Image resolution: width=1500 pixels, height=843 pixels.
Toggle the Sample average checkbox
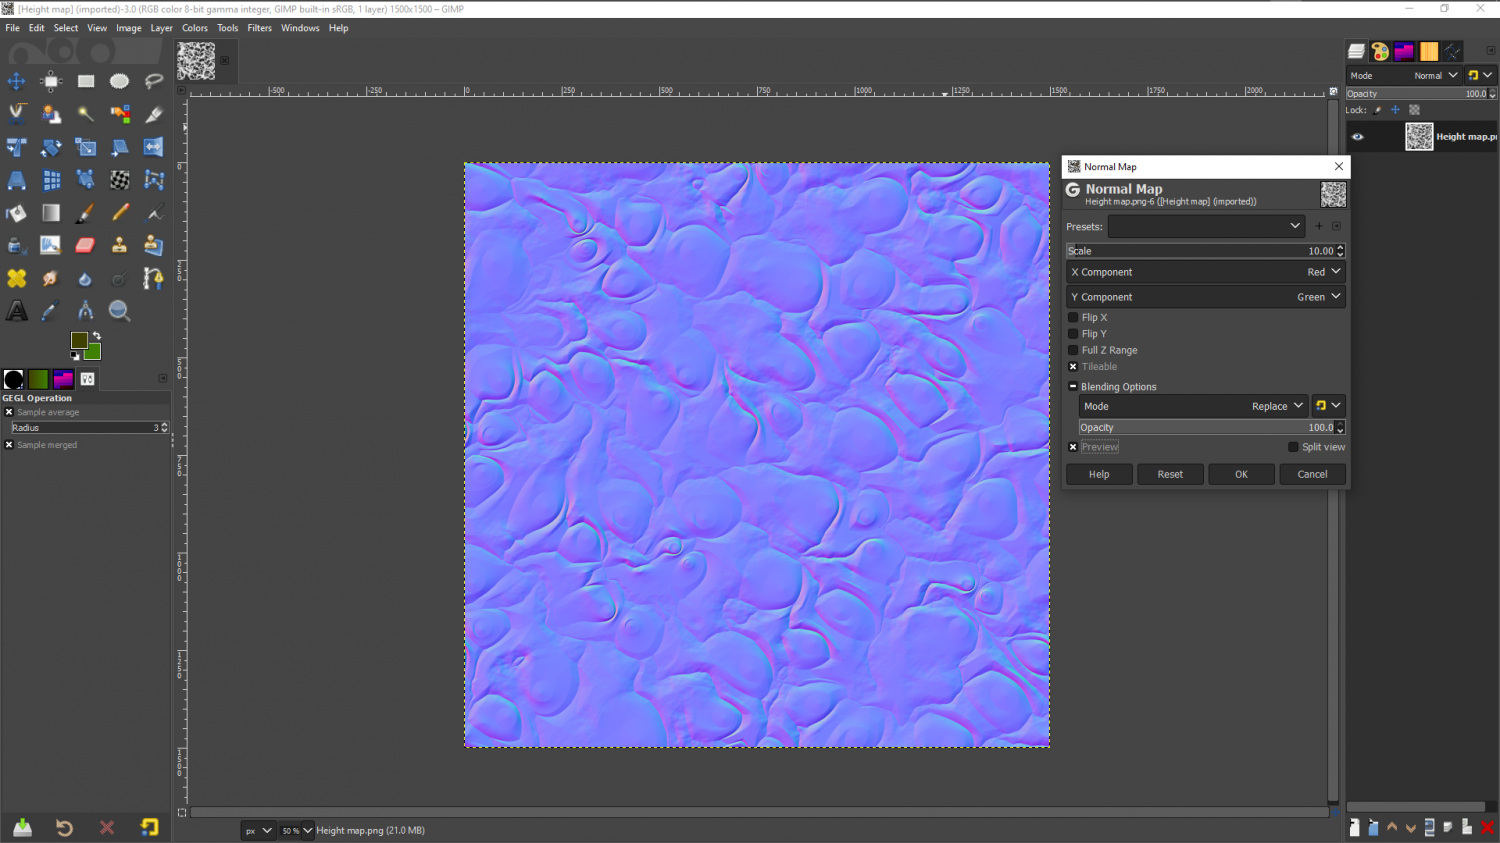[x=9, y=412]
